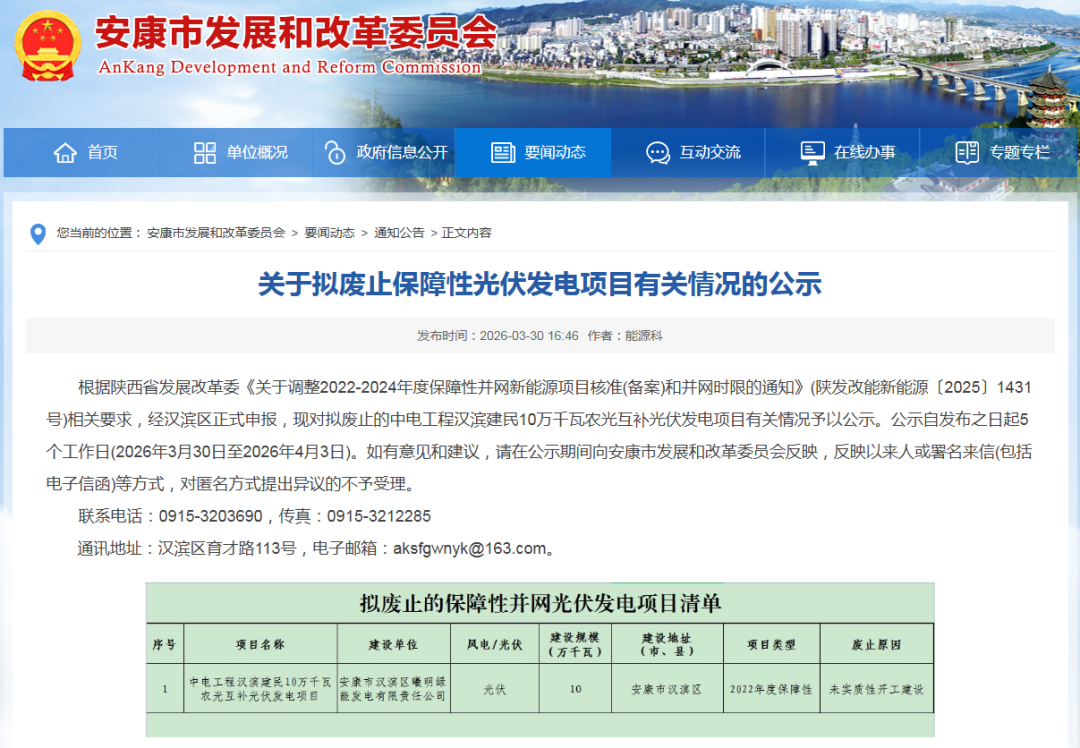Click the home icon beside 首页

click(65, 153)
